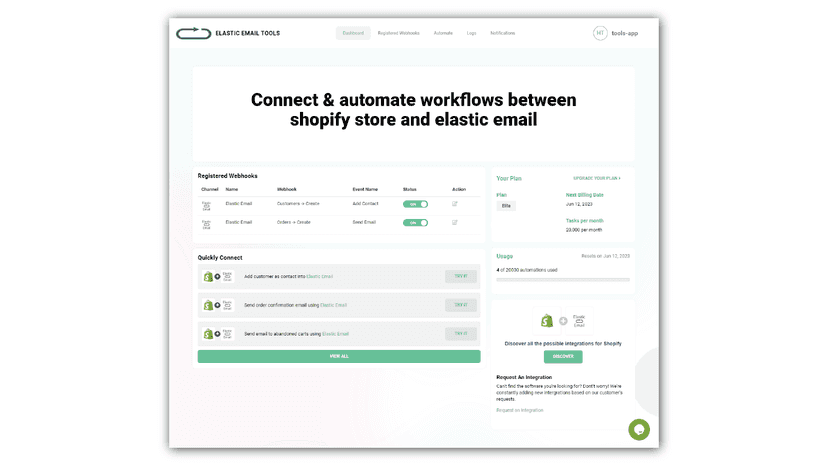Open the HT user avatar
The height and width of the screenshot is (466, 828).
coord(600,33)
